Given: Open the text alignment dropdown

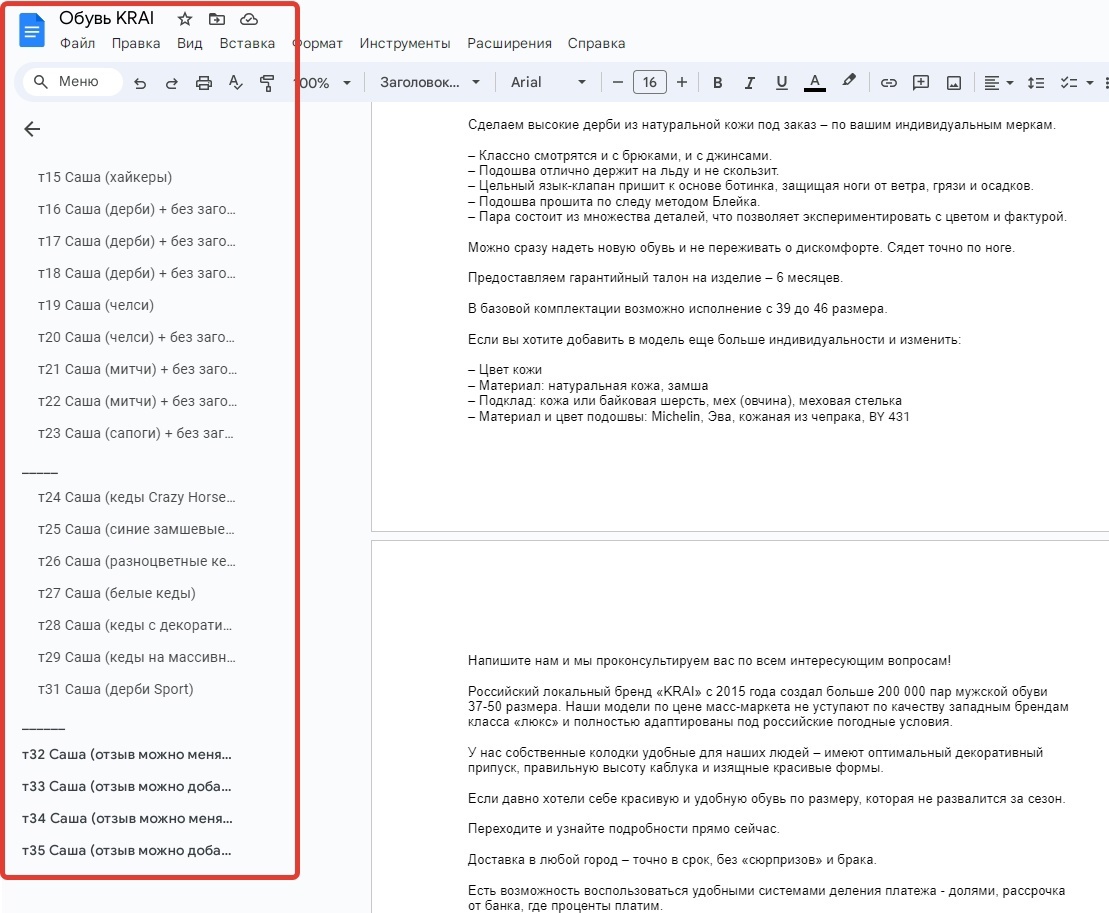Looking at the screenshot, I should tap(999, 83).
